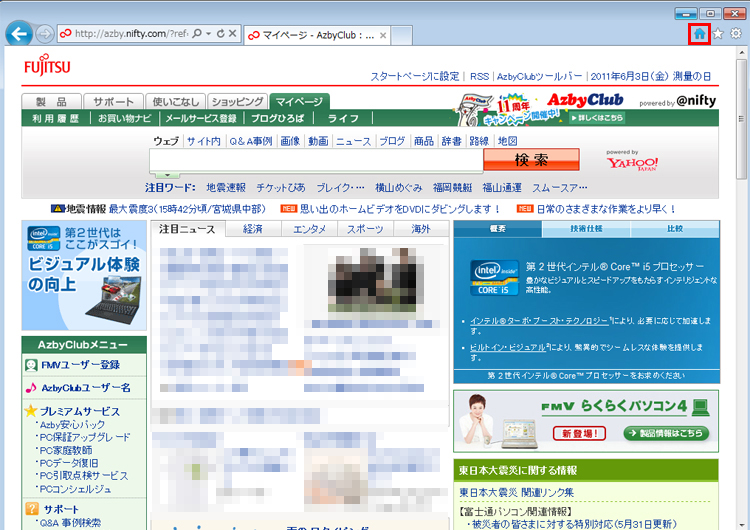Image resolution: width=750 pixels, height=530 pixels.
Task: Open 利用履歴 in the green menu
Action: click(55, 118)
